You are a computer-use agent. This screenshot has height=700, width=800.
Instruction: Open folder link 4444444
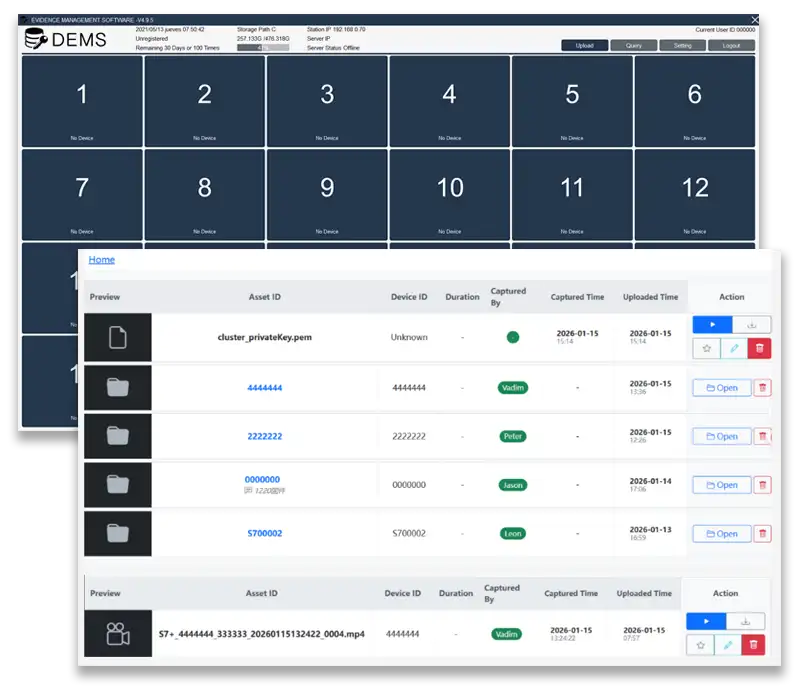pyautogui.click(x=265, y=388)
